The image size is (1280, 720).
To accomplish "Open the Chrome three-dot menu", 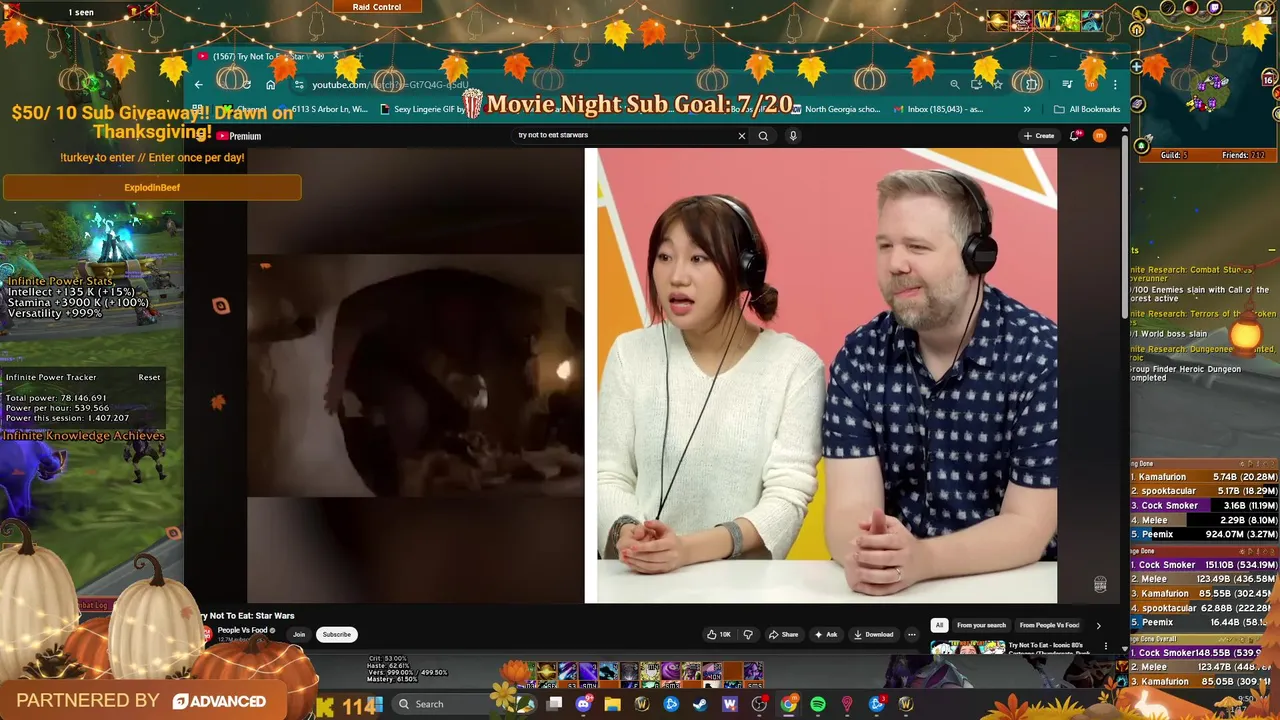I will coord(1115,85).
